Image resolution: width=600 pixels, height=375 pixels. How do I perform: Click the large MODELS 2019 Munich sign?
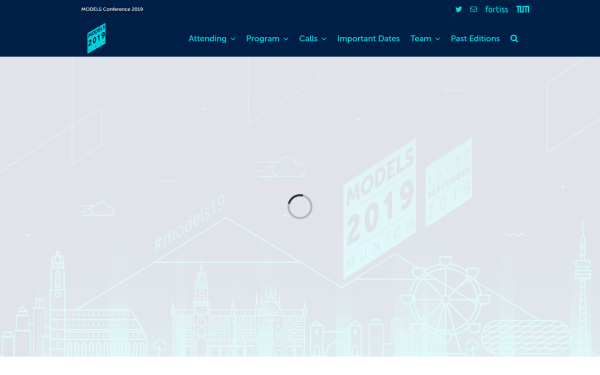pyautogui.click(x=380, y=209)
